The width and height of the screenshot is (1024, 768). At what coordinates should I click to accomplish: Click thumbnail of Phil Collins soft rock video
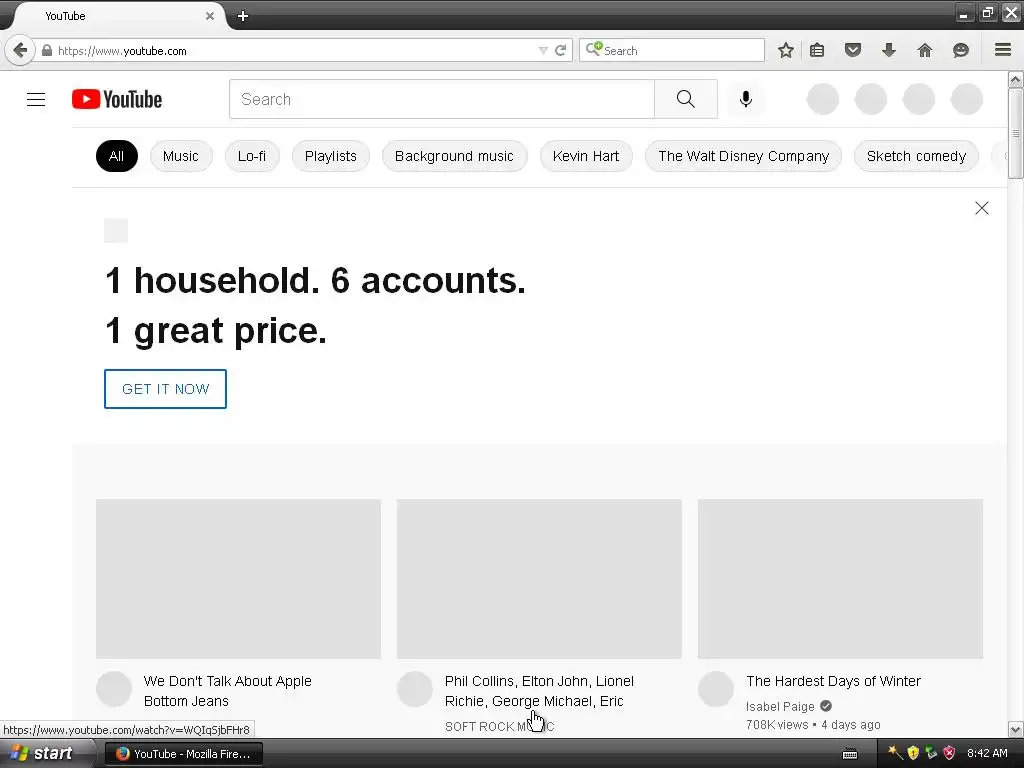click(539, 579)
